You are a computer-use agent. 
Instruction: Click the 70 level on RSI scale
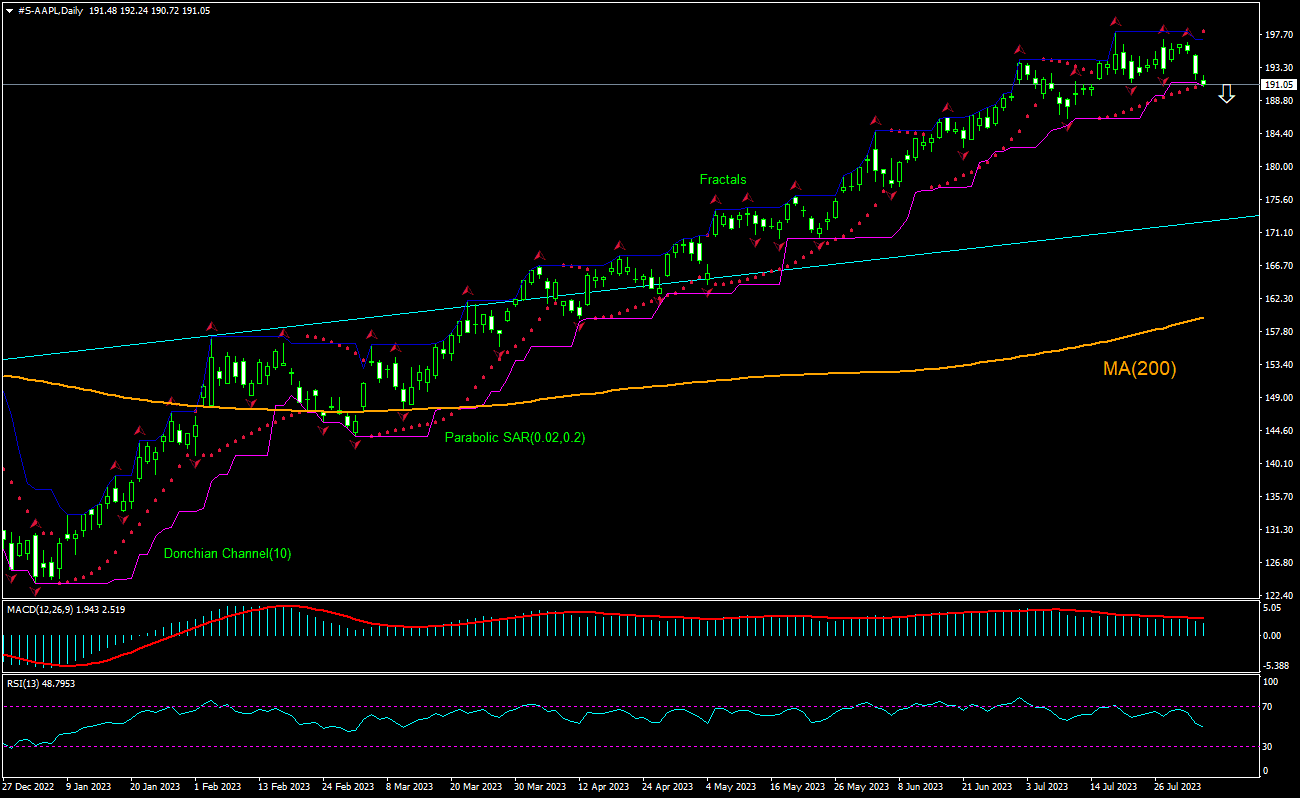(1268, 707)
